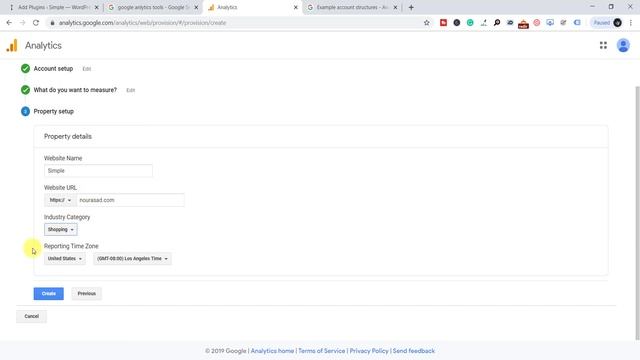Image resolution: width=640 pixels, height=360 pixels.
Task: Open the Los Angeles Time zone dropdown
Action: click(132, 258)
